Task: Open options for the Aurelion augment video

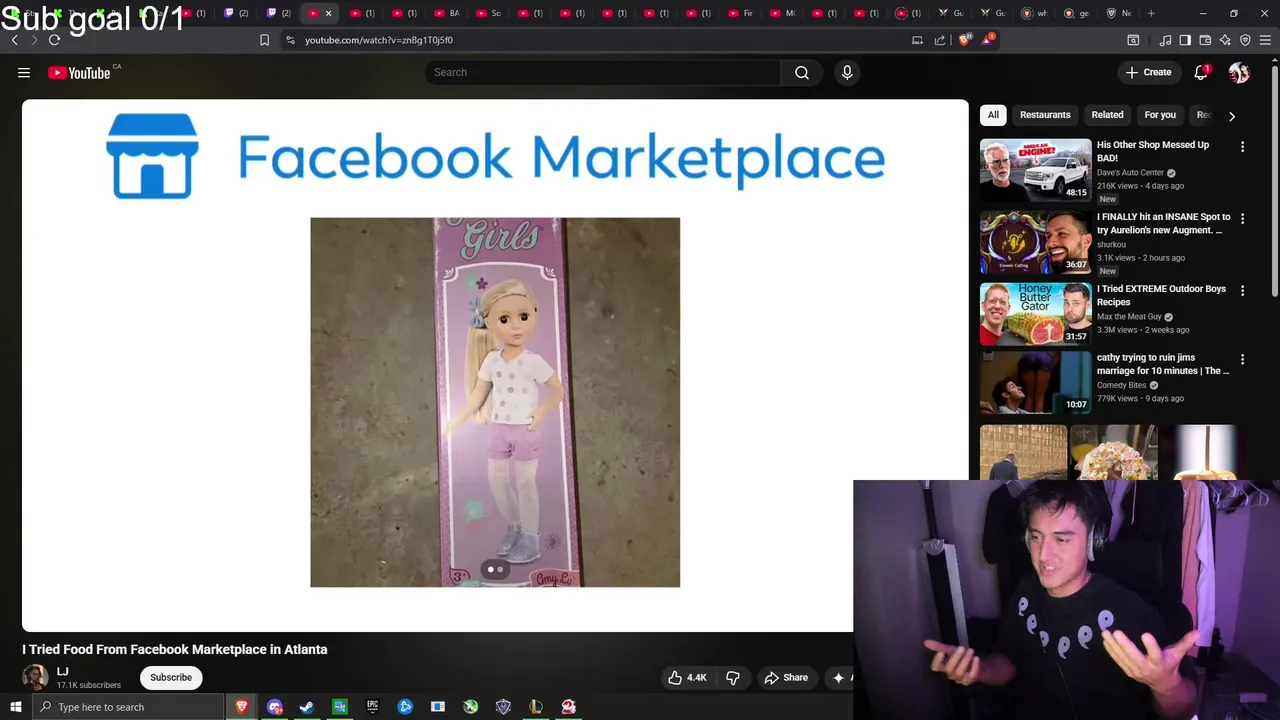Action: tap(1242, 219)
